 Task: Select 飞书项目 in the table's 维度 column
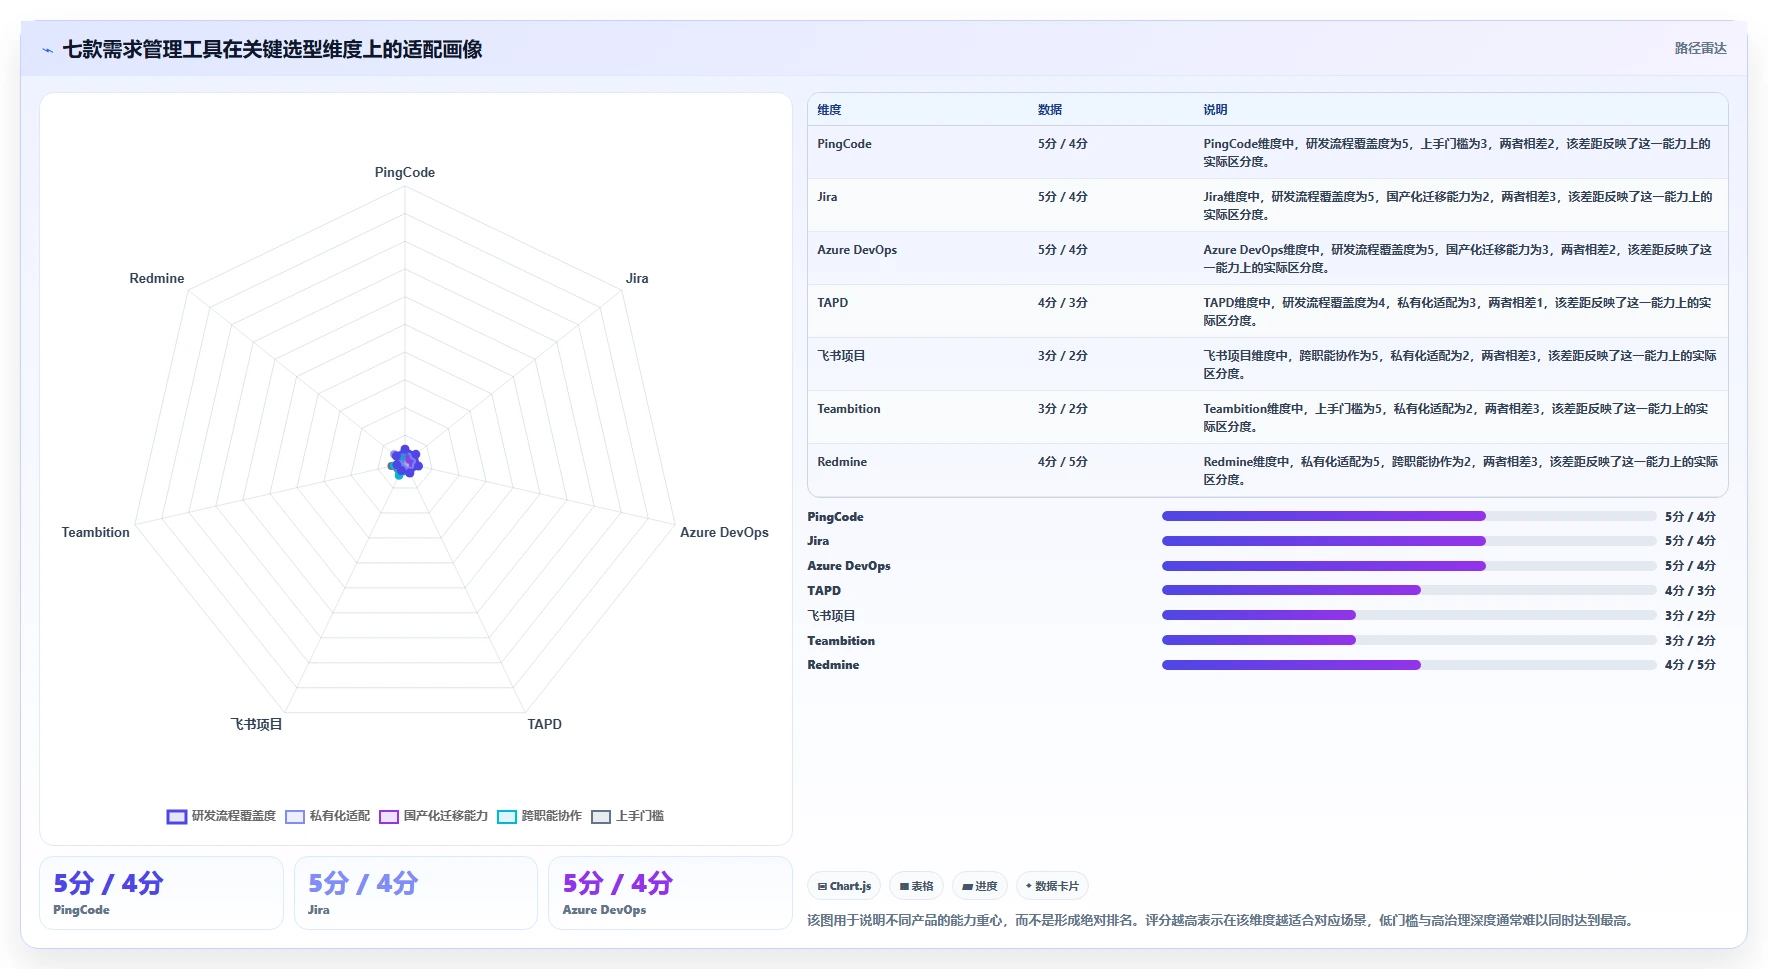pyautogui.click(x=841, y=356)
